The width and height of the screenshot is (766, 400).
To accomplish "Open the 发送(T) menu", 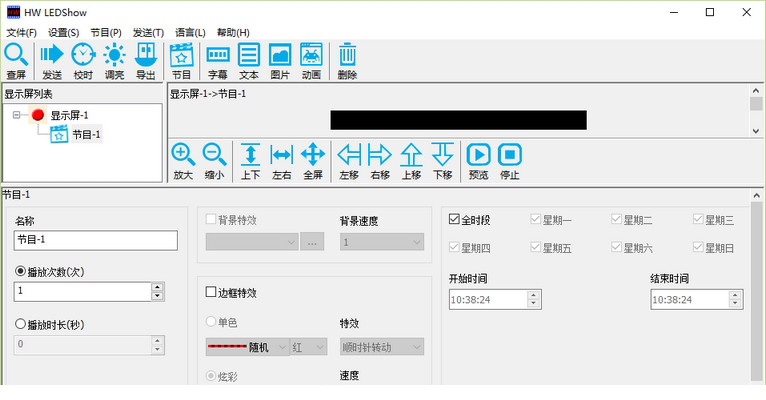I will click(149, 33).
